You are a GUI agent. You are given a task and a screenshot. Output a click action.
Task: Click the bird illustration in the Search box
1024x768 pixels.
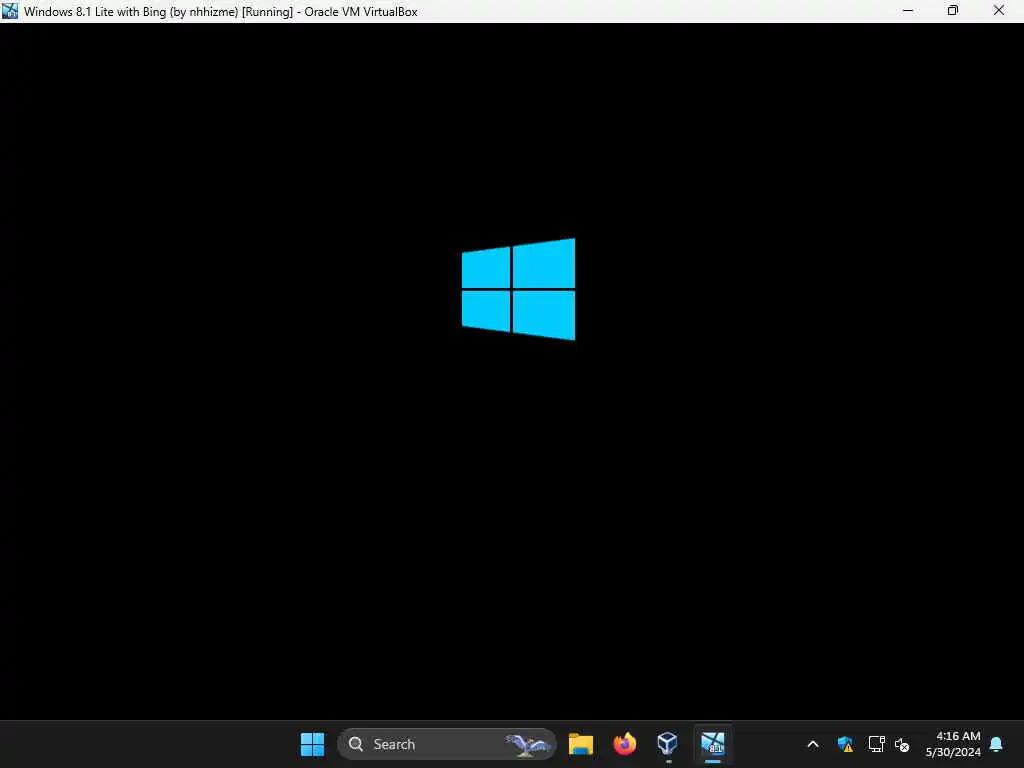527,744
